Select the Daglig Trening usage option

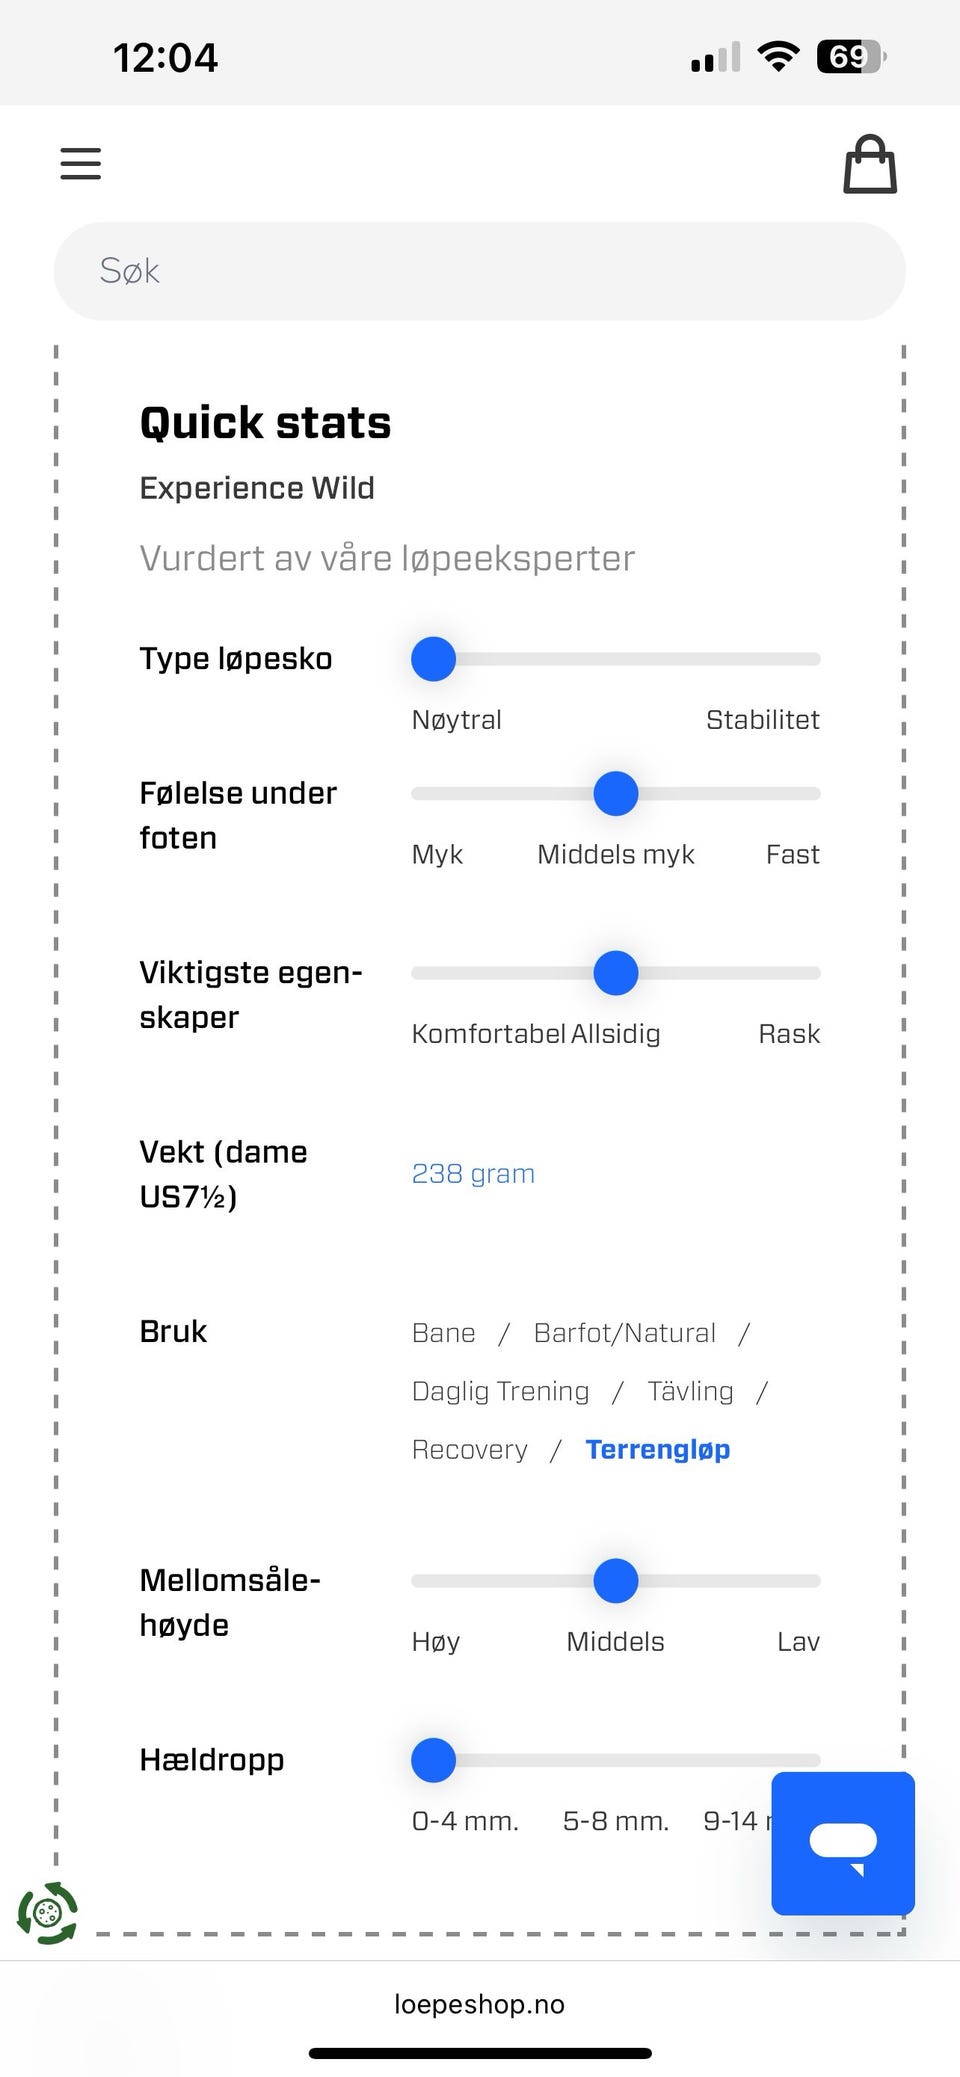pos(500,1391)
